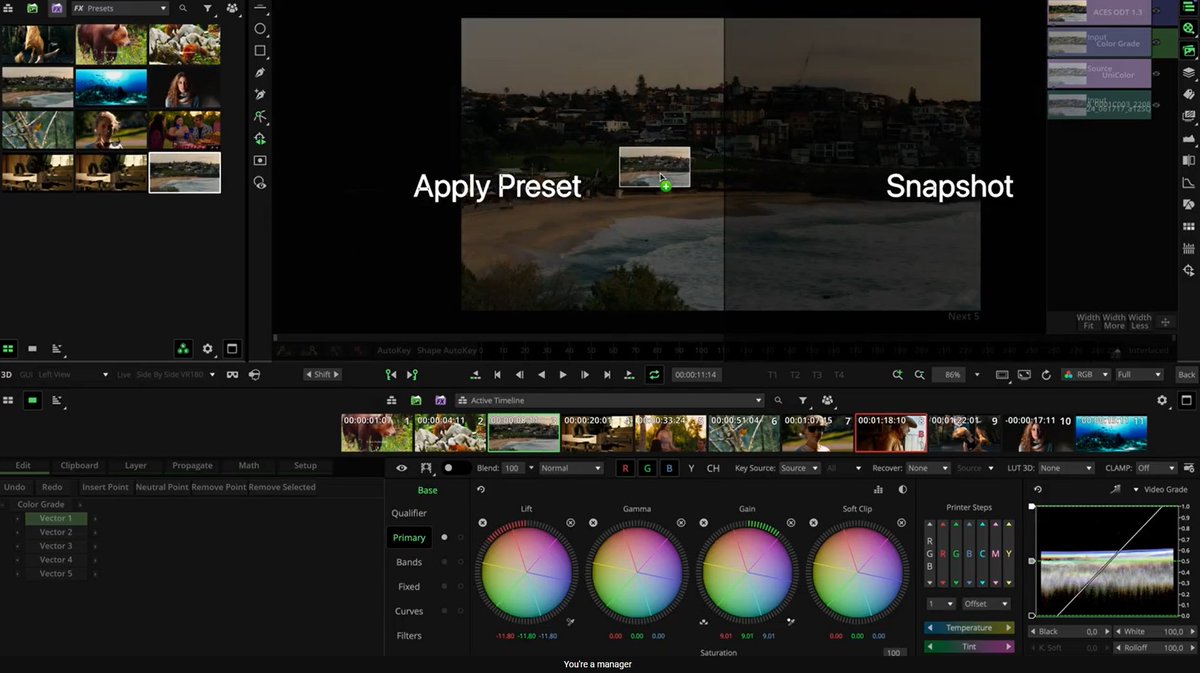Click the histogram icon above color wheels
Image resolution: width=1200 pixels, height=673 pixels.
coord(878,490)
